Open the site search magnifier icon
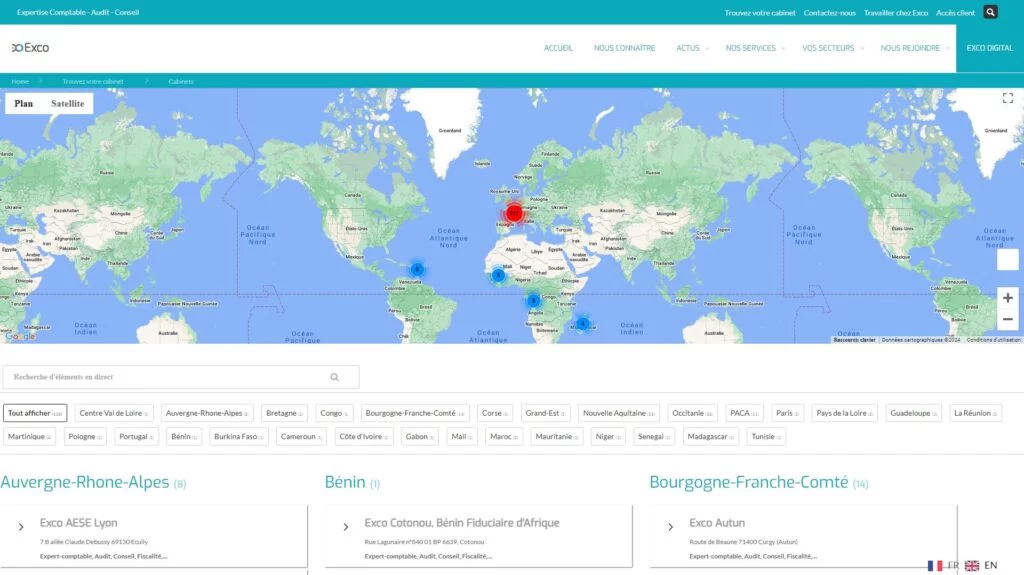This screenshot has width=1024, height=575. [990, 12]
